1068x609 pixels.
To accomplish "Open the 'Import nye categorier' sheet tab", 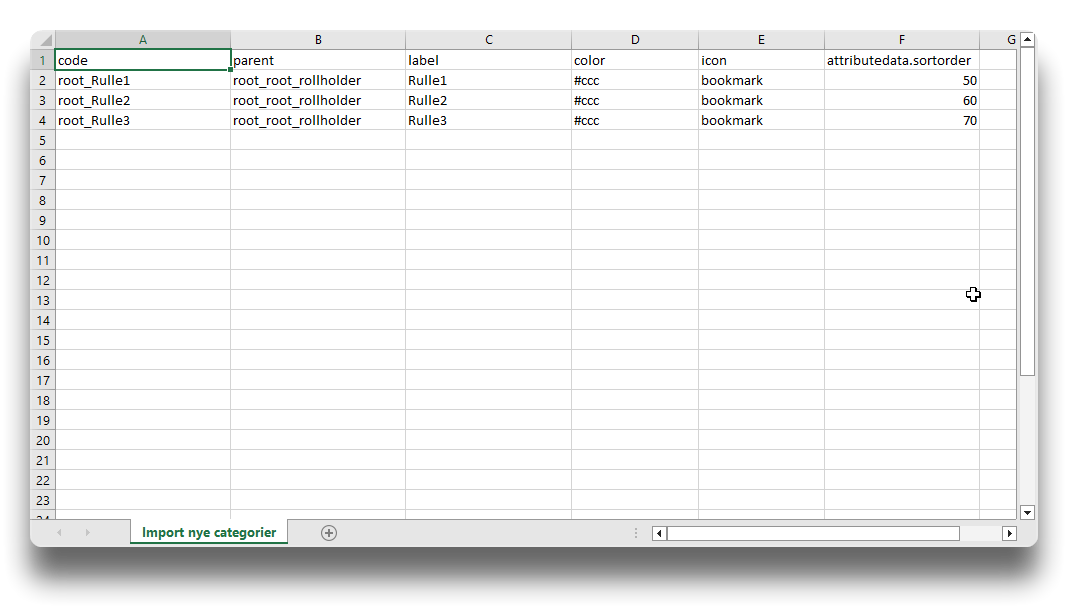I will 209,533.
